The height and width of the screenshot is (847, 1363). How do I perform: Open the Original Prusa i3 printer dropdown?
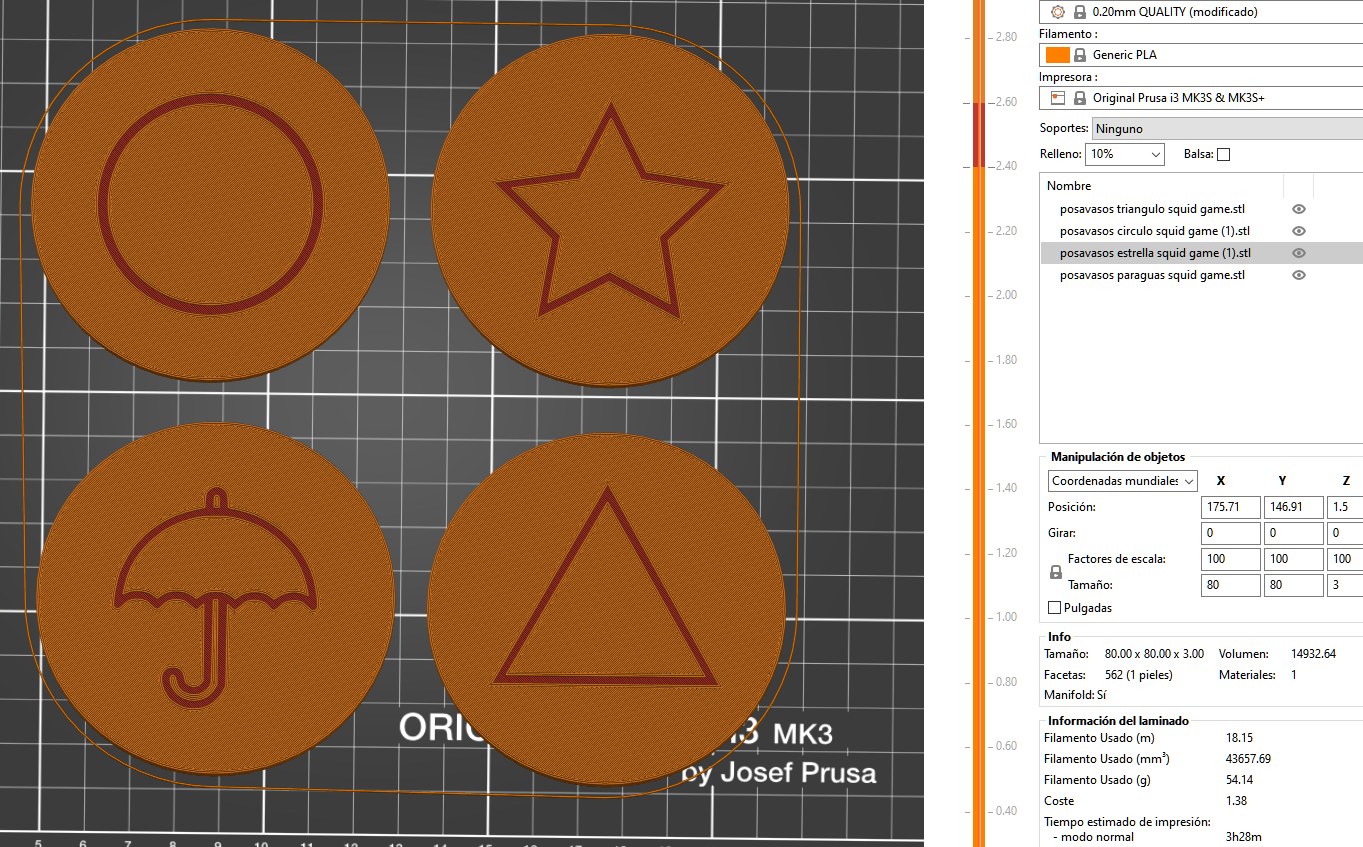pyautogui.click(x=1201, y=98)
